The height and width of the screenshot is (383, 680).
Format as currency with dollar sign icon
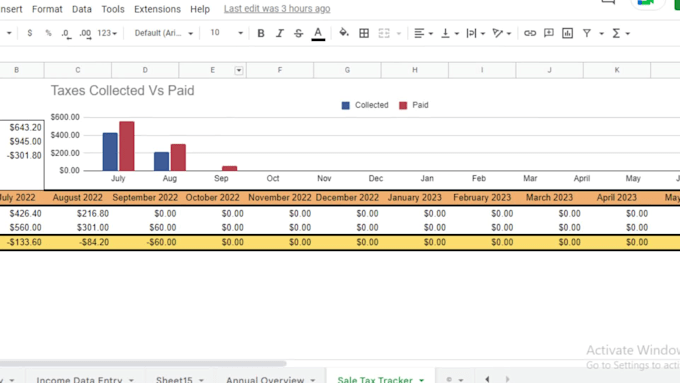tap(29, 33)
